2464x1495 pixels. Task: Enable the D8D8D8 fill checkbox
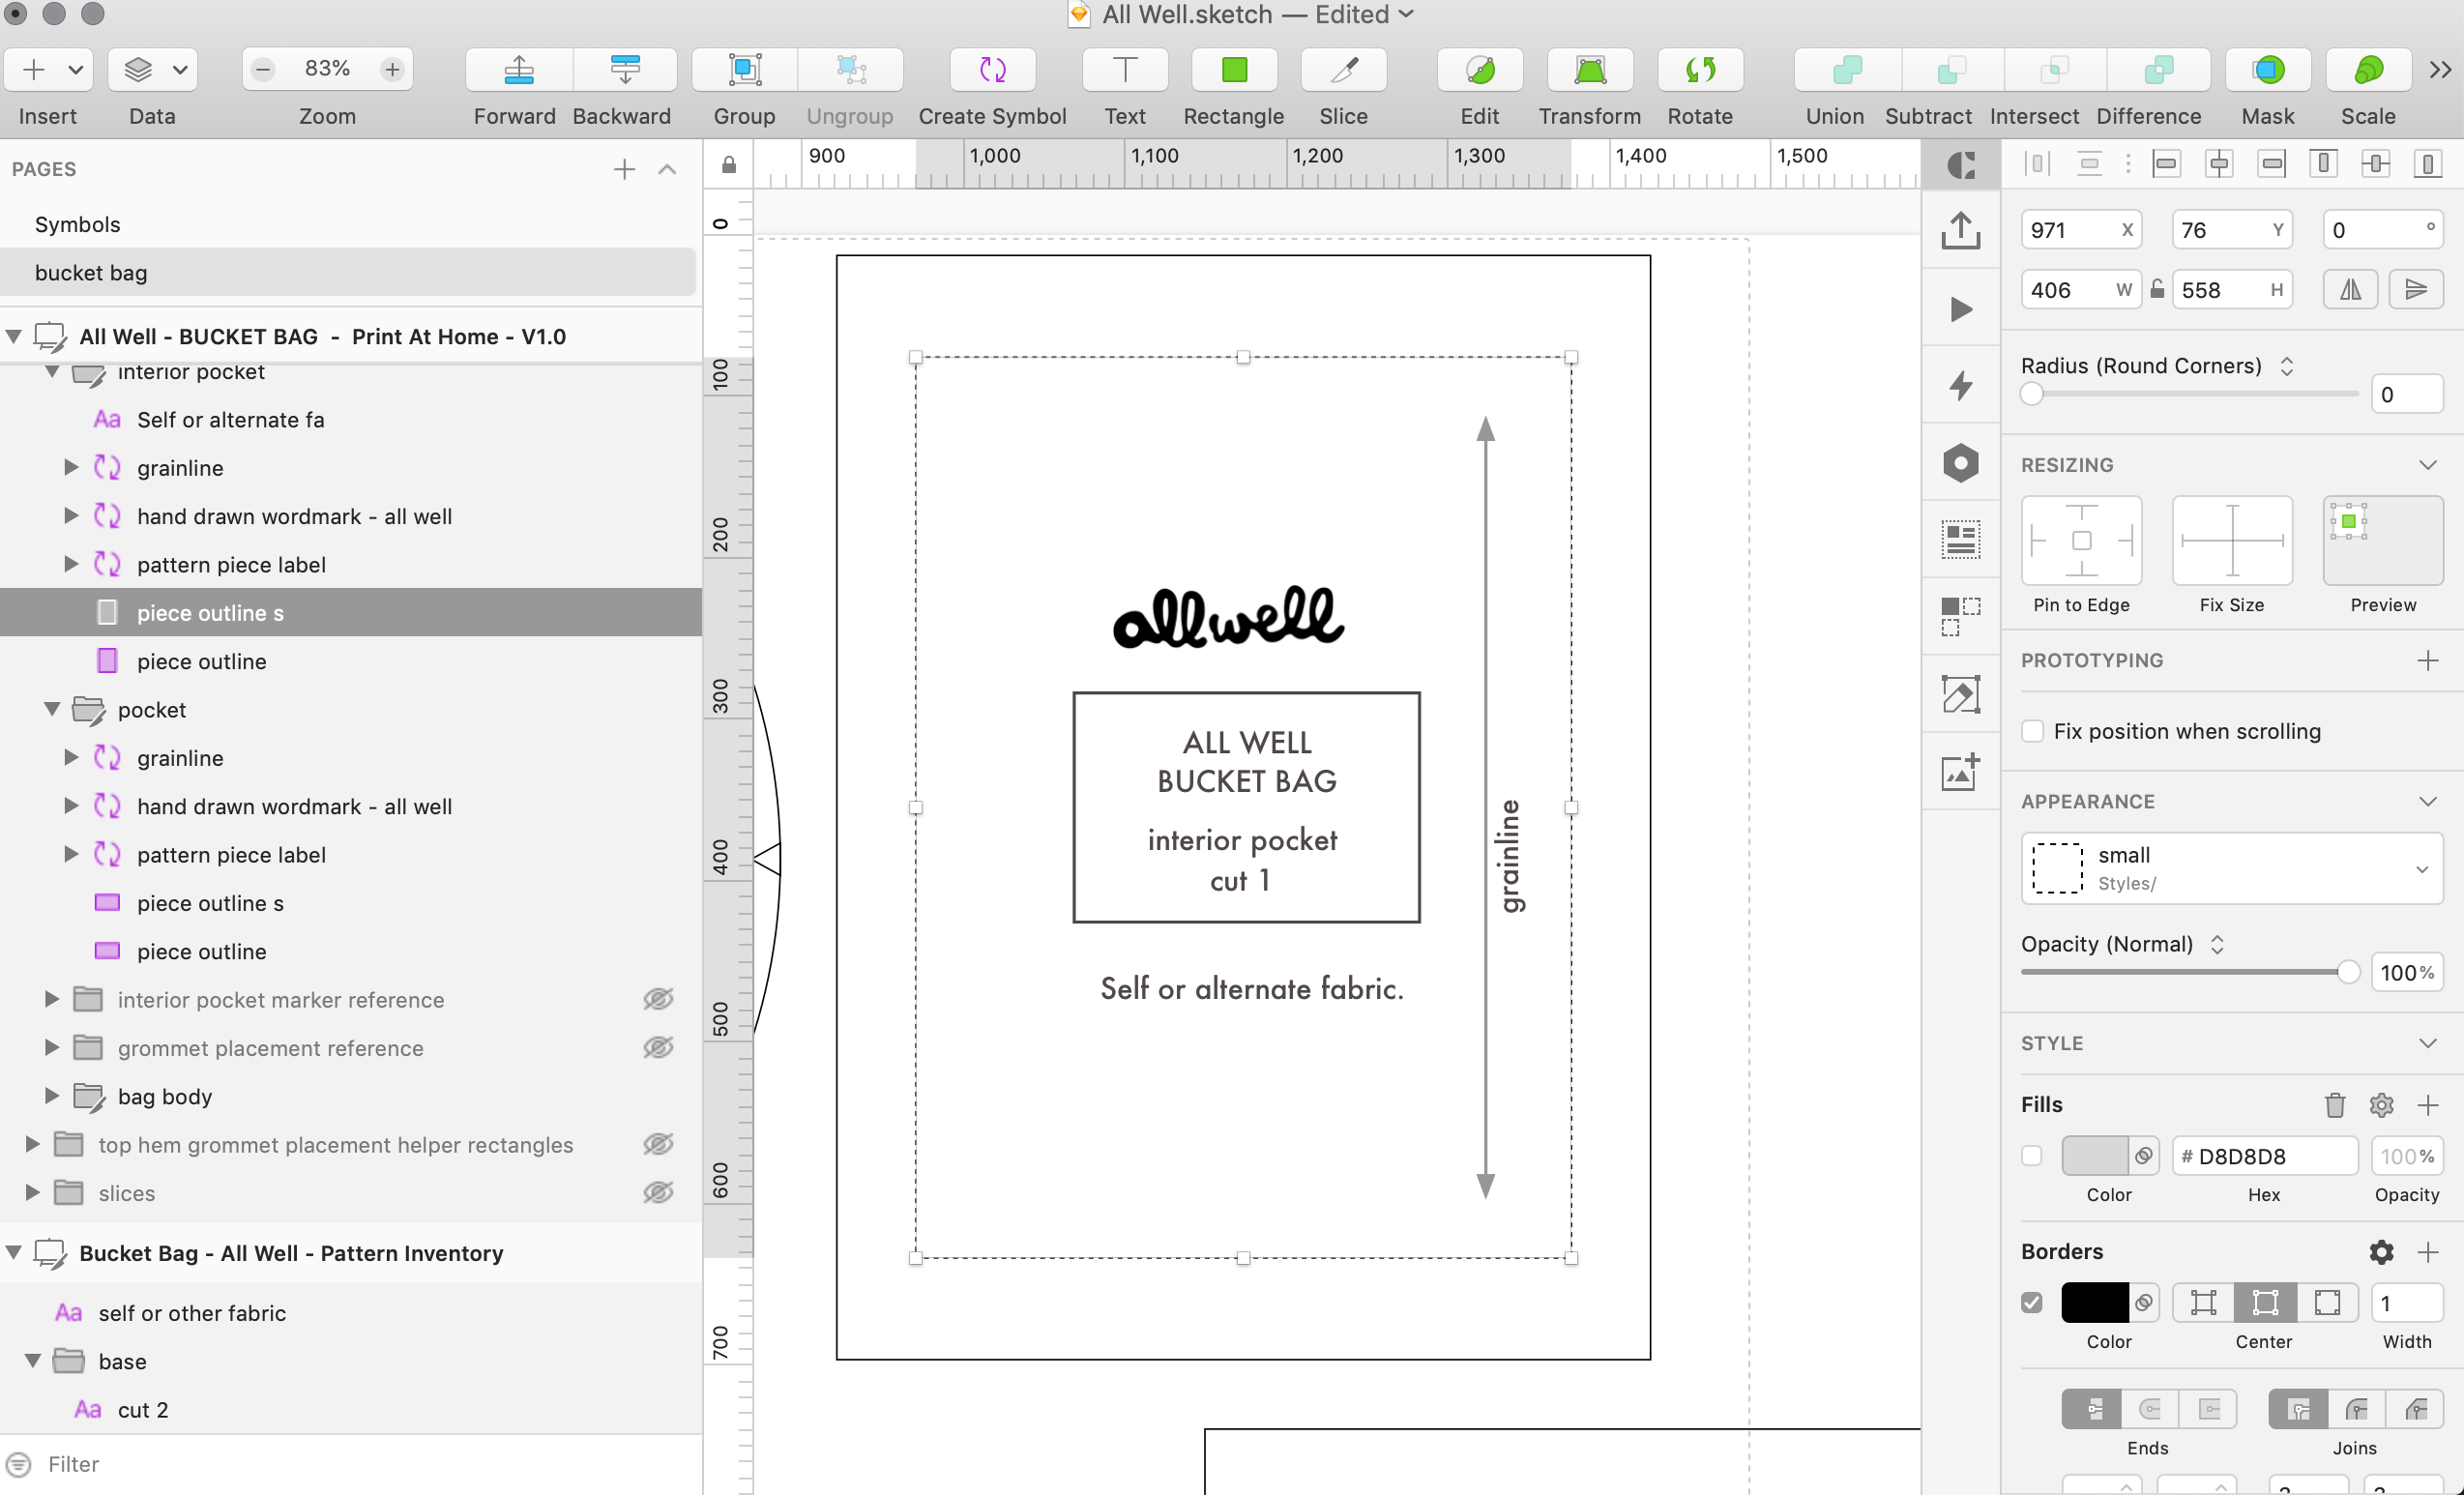tap(2031, 1156)
